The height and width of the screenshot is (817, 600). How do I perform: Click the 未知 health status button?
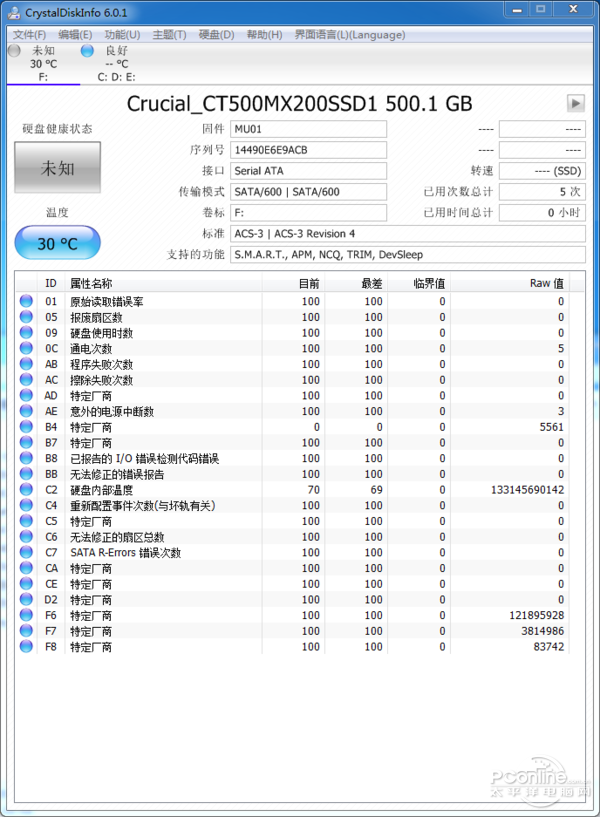pos(57,168)
